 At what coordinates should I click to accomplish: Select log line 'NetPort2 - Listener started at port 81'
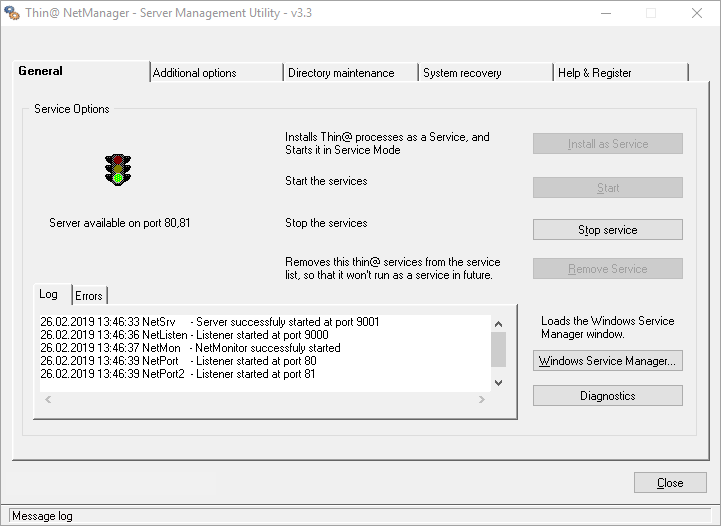click(x=178, y=374)
